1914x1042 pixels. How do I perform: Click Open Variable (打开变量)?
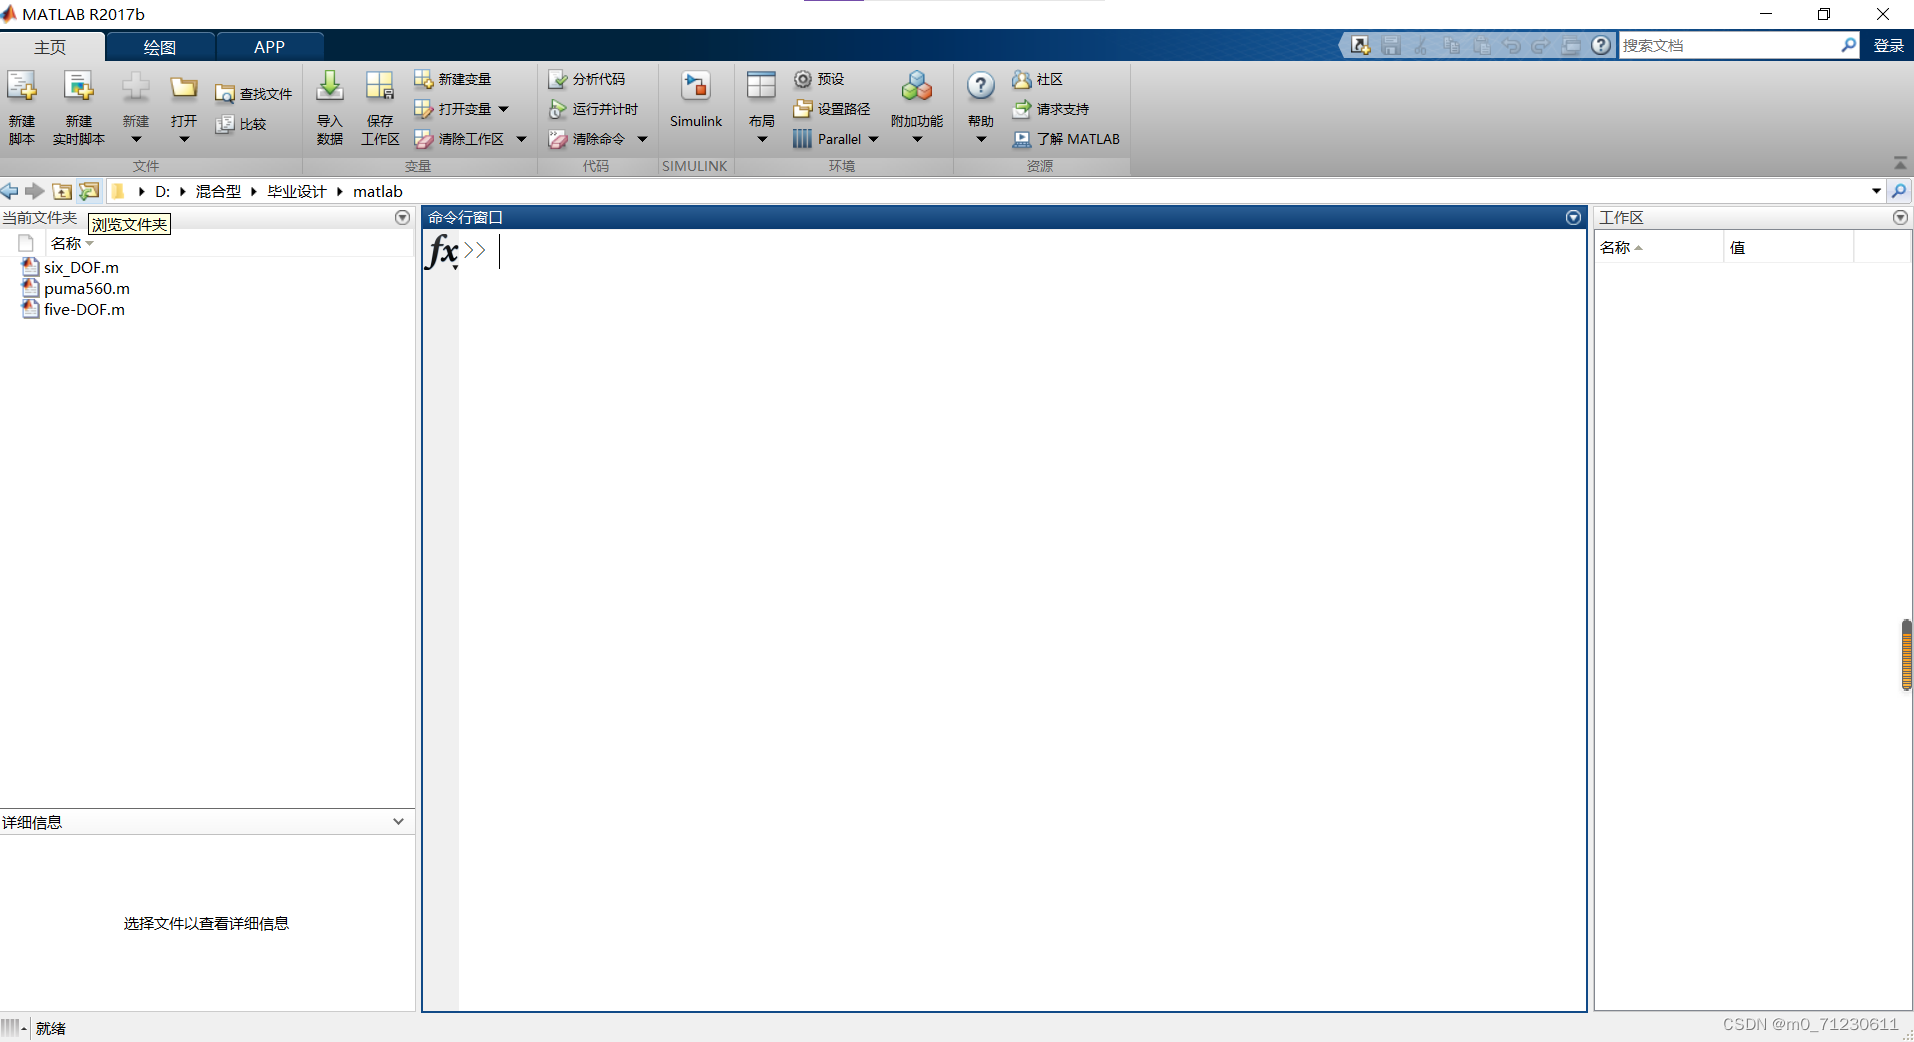pos(453,109)
